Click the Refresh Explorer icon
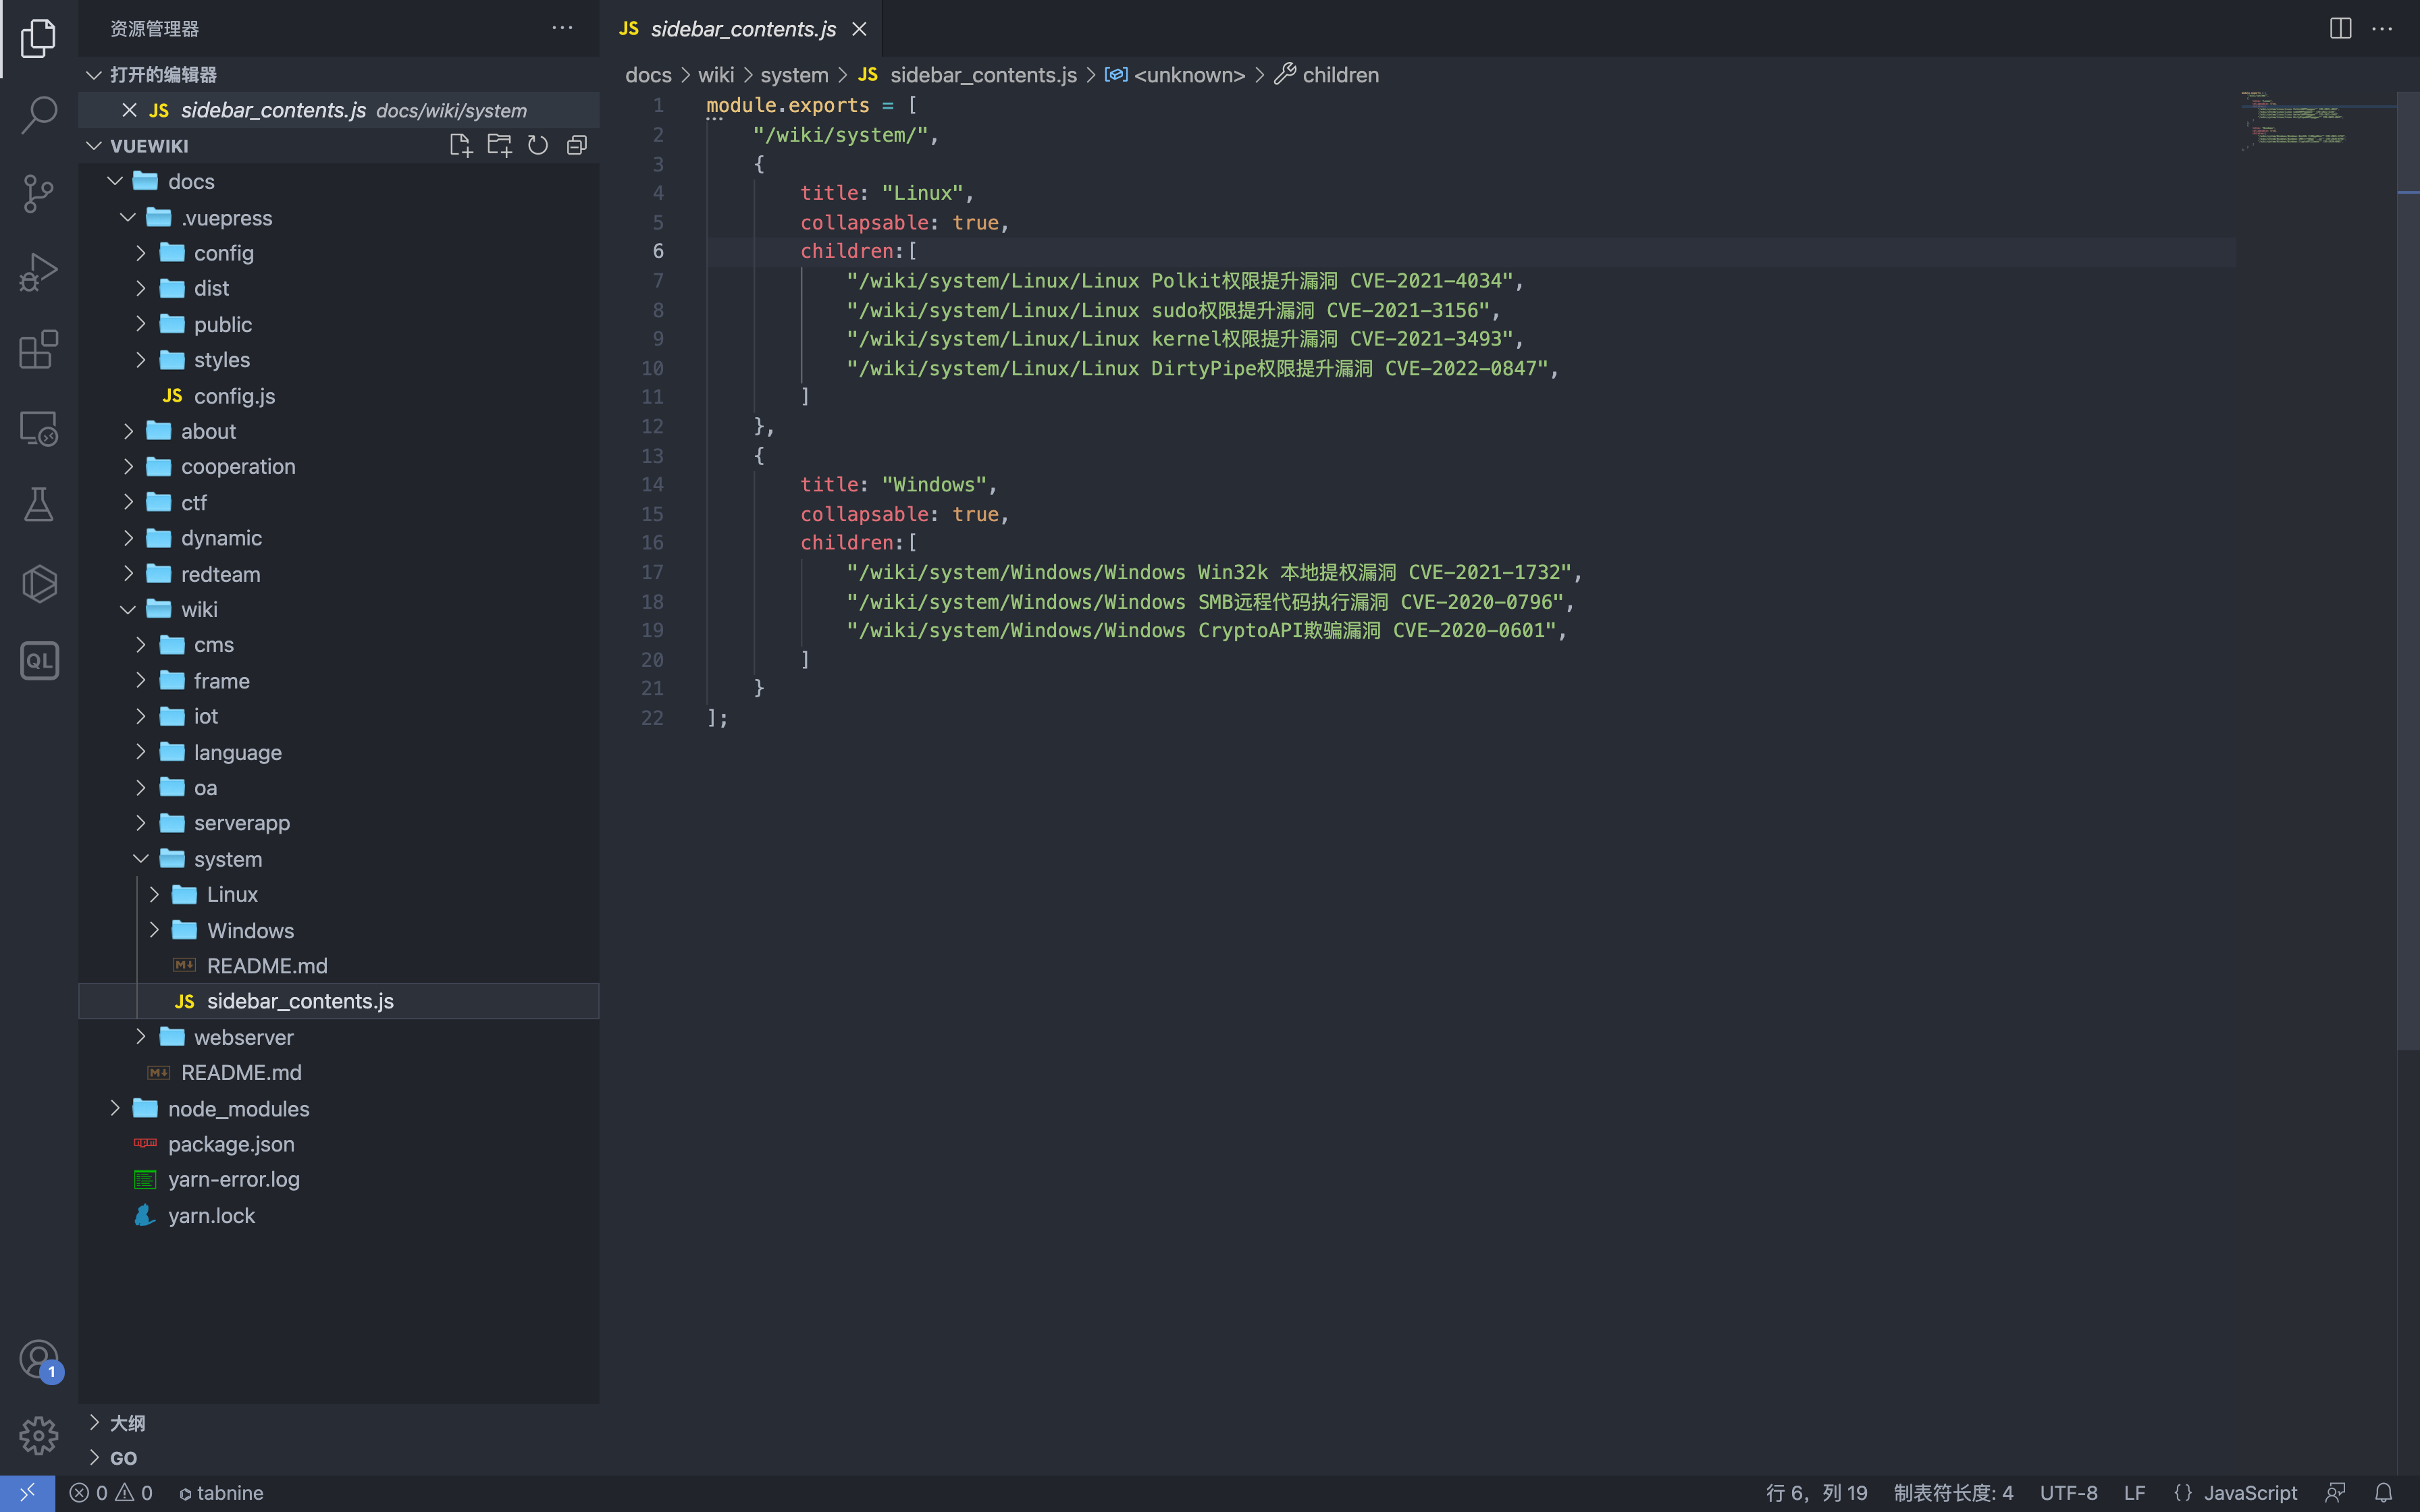Viewport: 2420px width, 1512px height. (x=538, y=146)
